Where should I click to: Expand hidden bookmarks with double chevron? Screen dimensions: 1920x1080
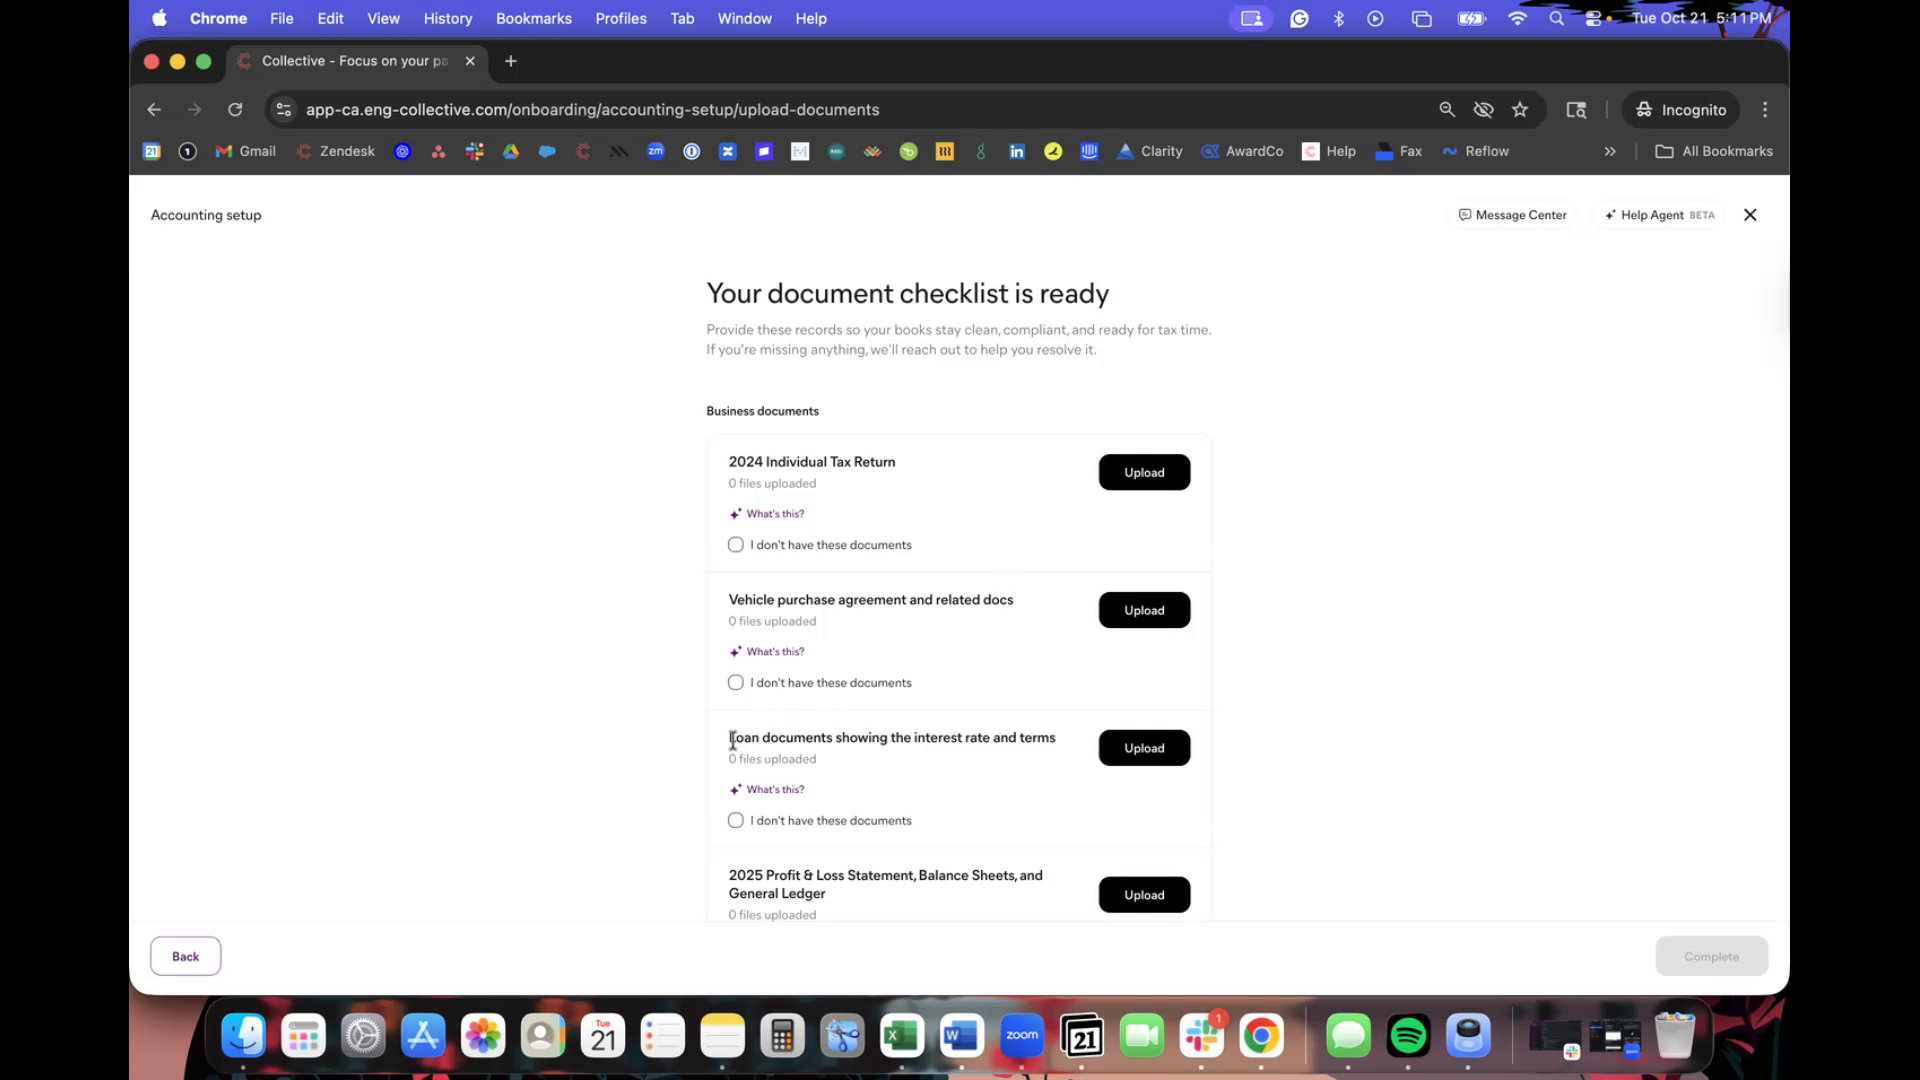tap(1610, 152)
